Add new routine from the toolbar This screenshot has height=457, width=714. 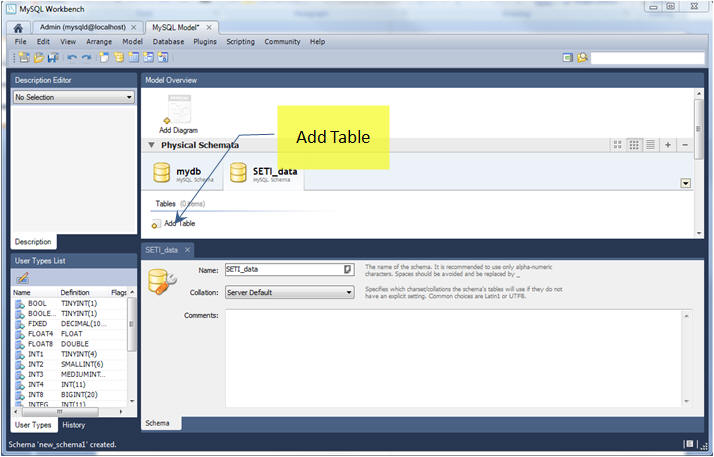click(x=163, y=57)
